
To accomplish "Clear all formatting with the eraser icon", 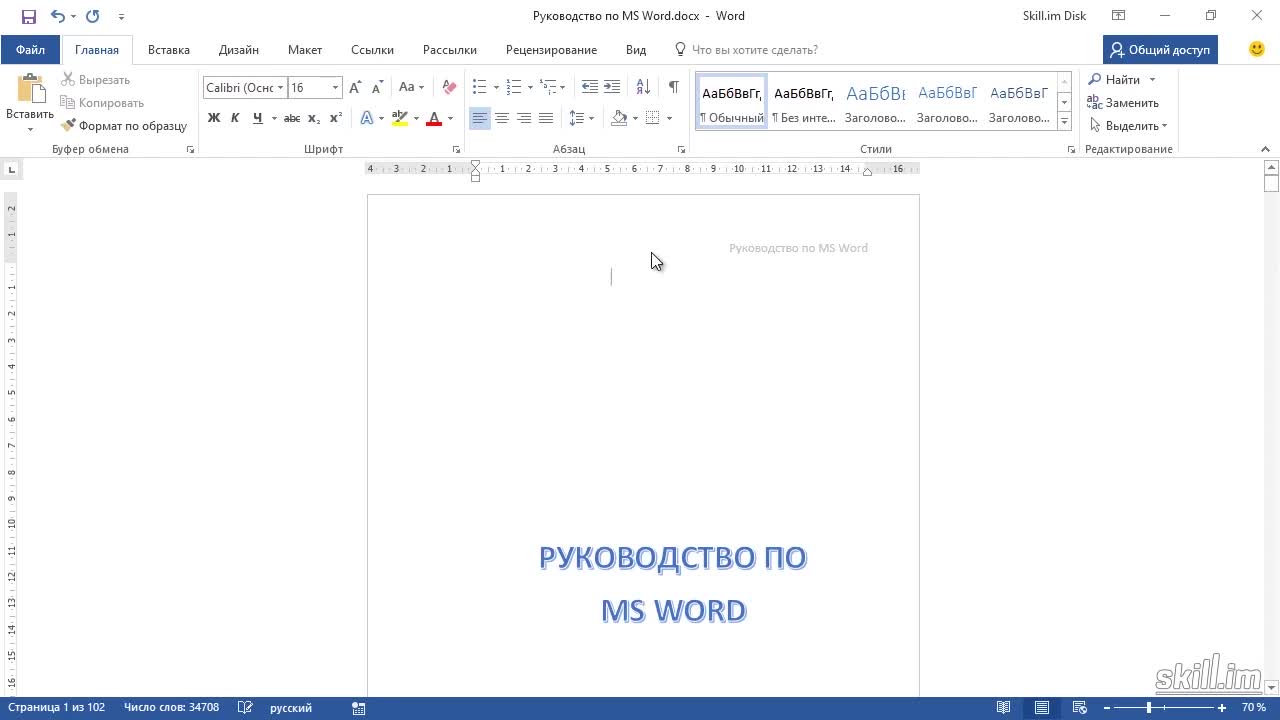I will coord(449,88).
